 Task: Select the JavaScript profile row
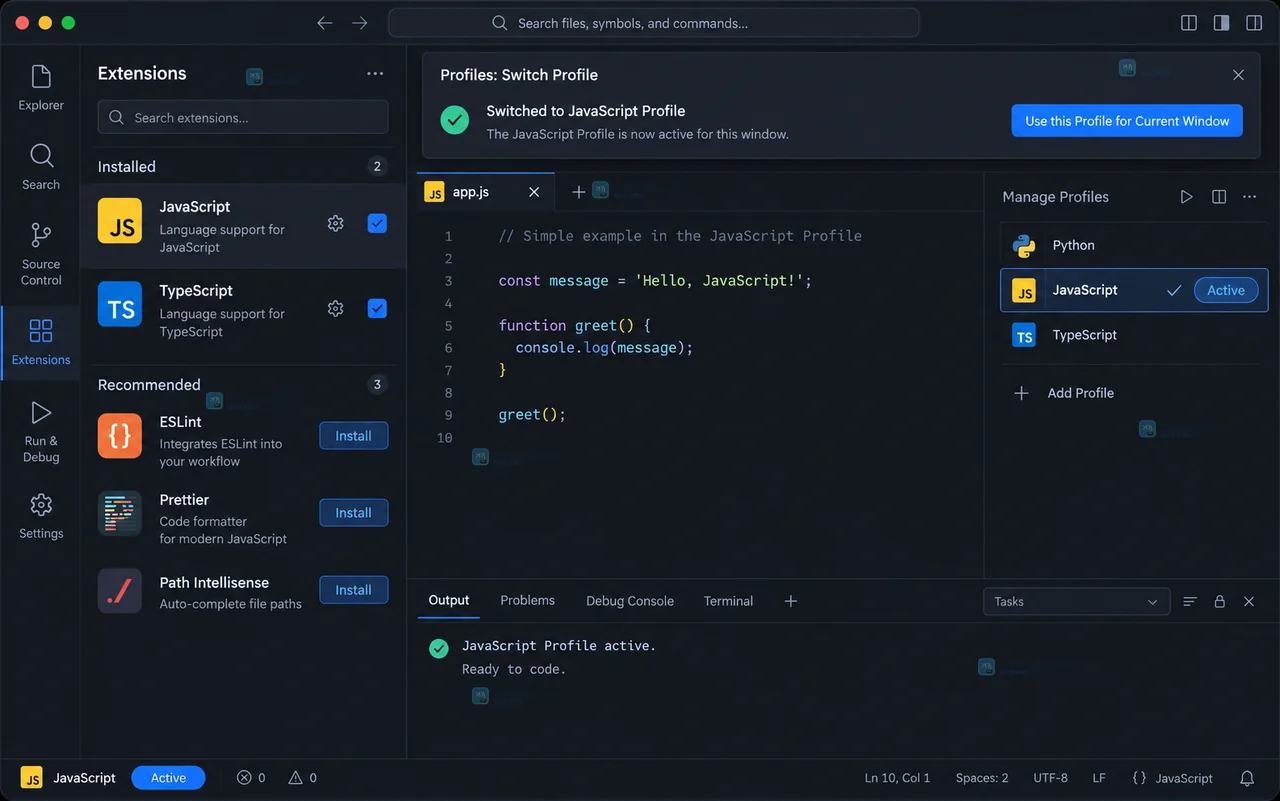pyautogui.click(x=1134, y=290)
